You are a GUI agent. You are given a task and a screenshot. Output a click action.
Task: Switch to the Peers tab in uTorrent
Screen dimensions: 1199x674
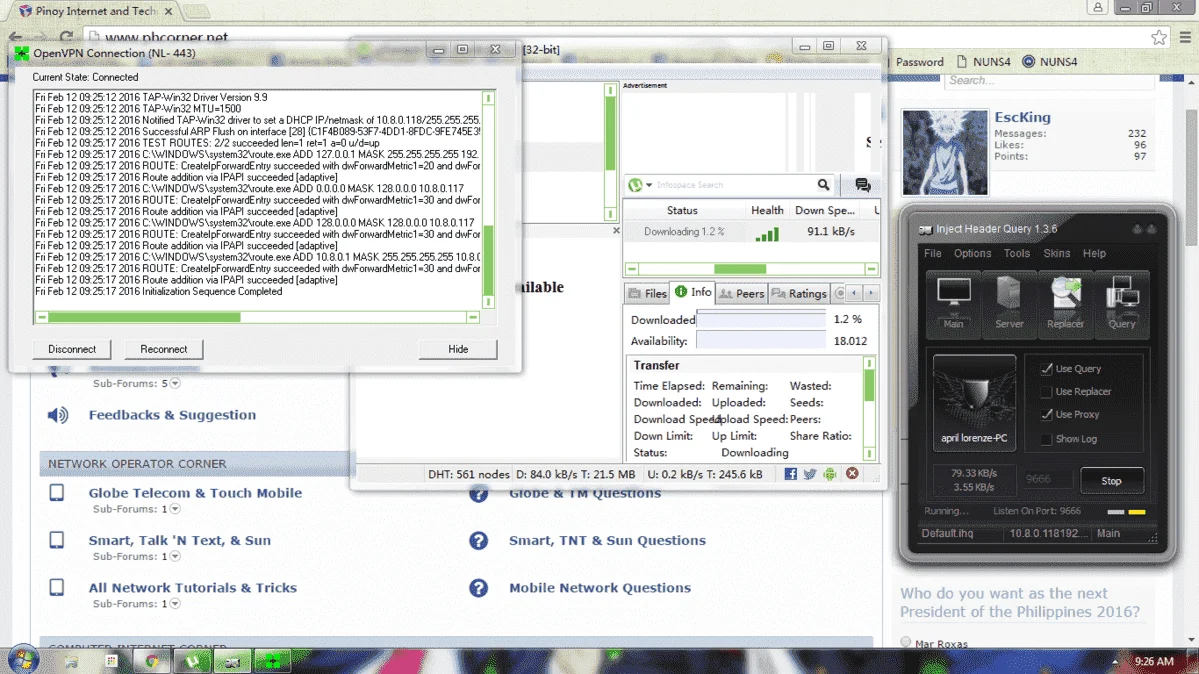tap(742, 293)
